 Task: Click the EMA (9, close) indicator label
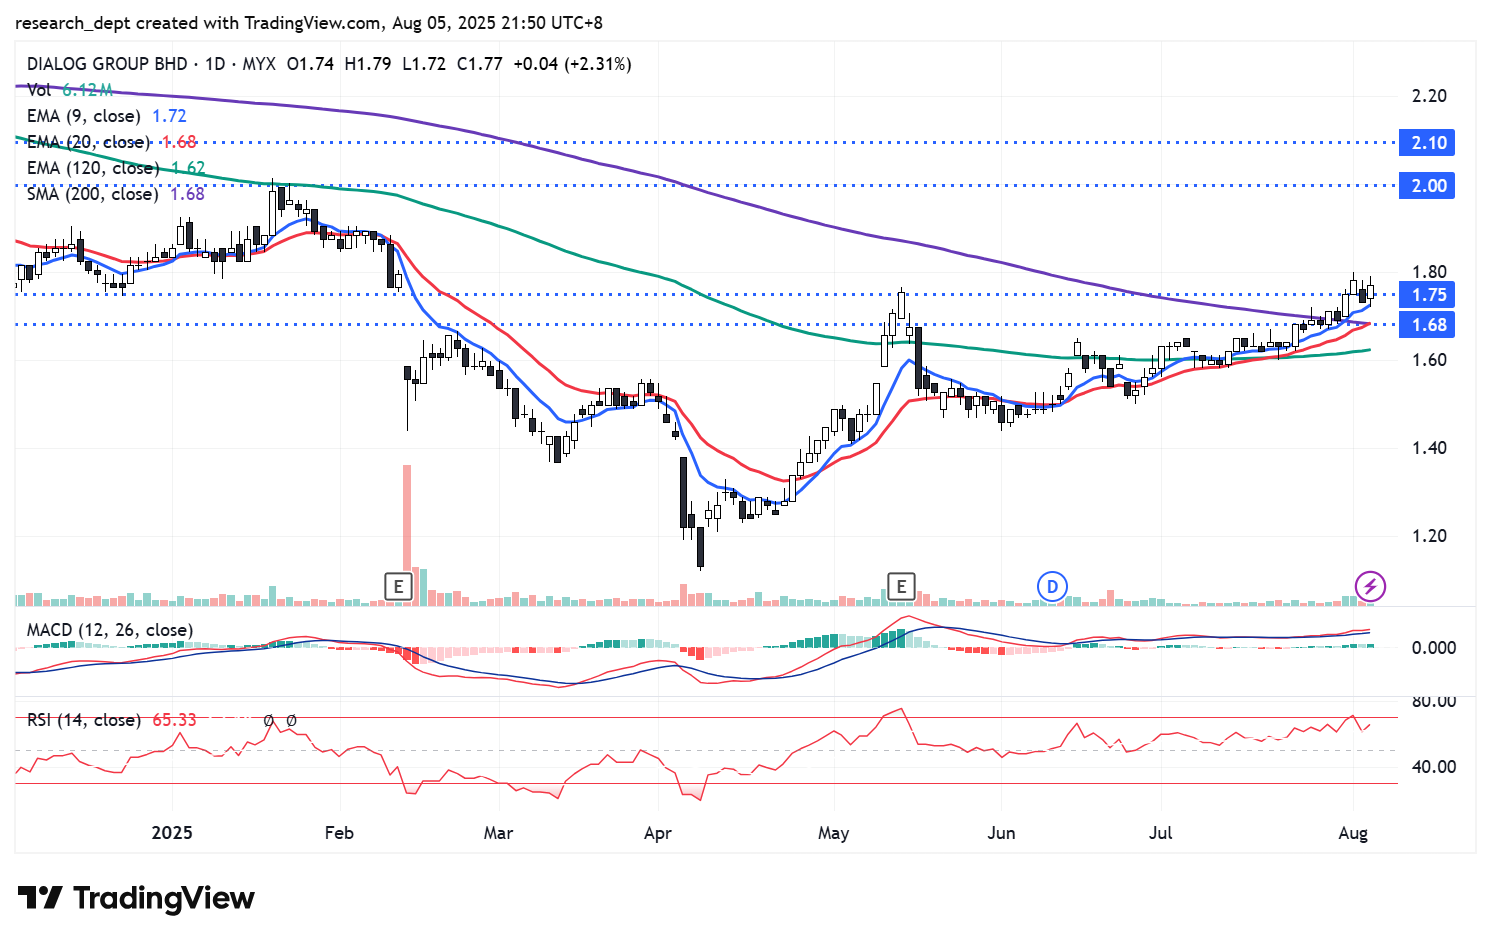pos(84,116)
